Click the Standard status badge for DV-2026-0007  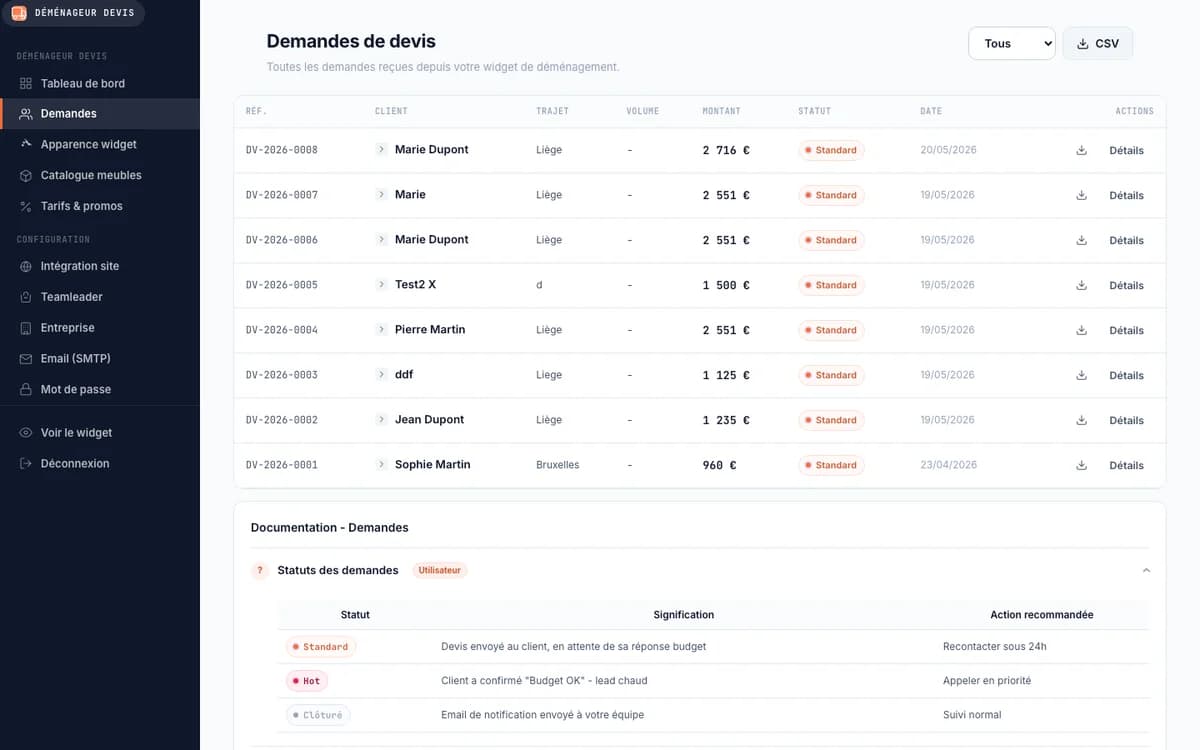(x=831, y=195)
